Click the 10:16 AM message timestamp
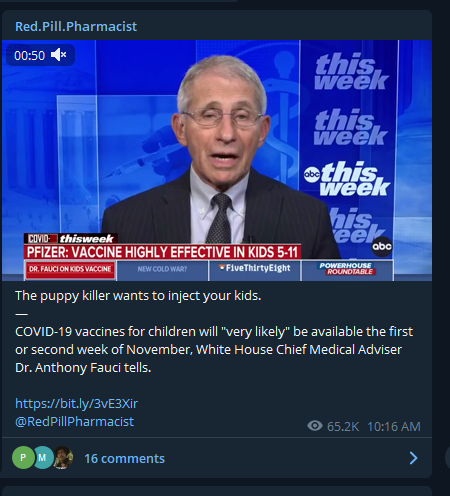This screenshot has width=450, height=496. (x=394, y=426)
